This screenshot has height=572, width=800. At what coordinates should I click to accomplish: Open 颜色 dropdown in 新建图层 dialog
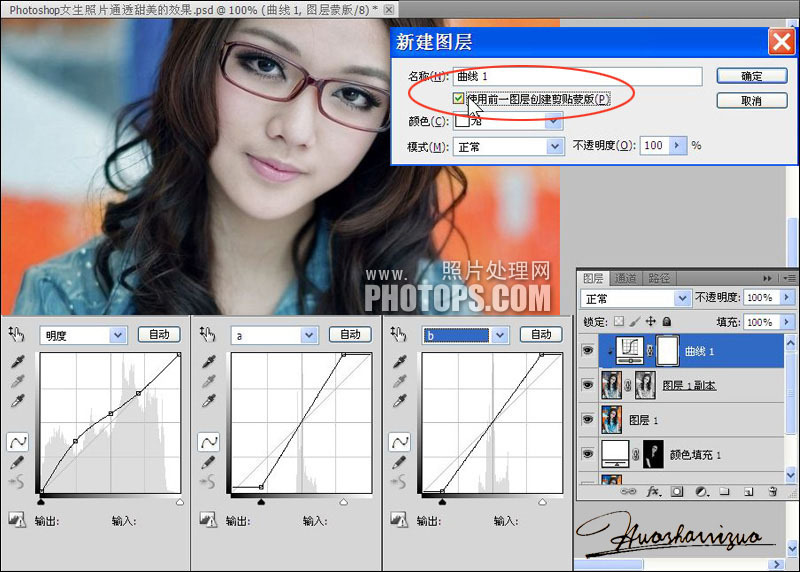tap(554, 121)
